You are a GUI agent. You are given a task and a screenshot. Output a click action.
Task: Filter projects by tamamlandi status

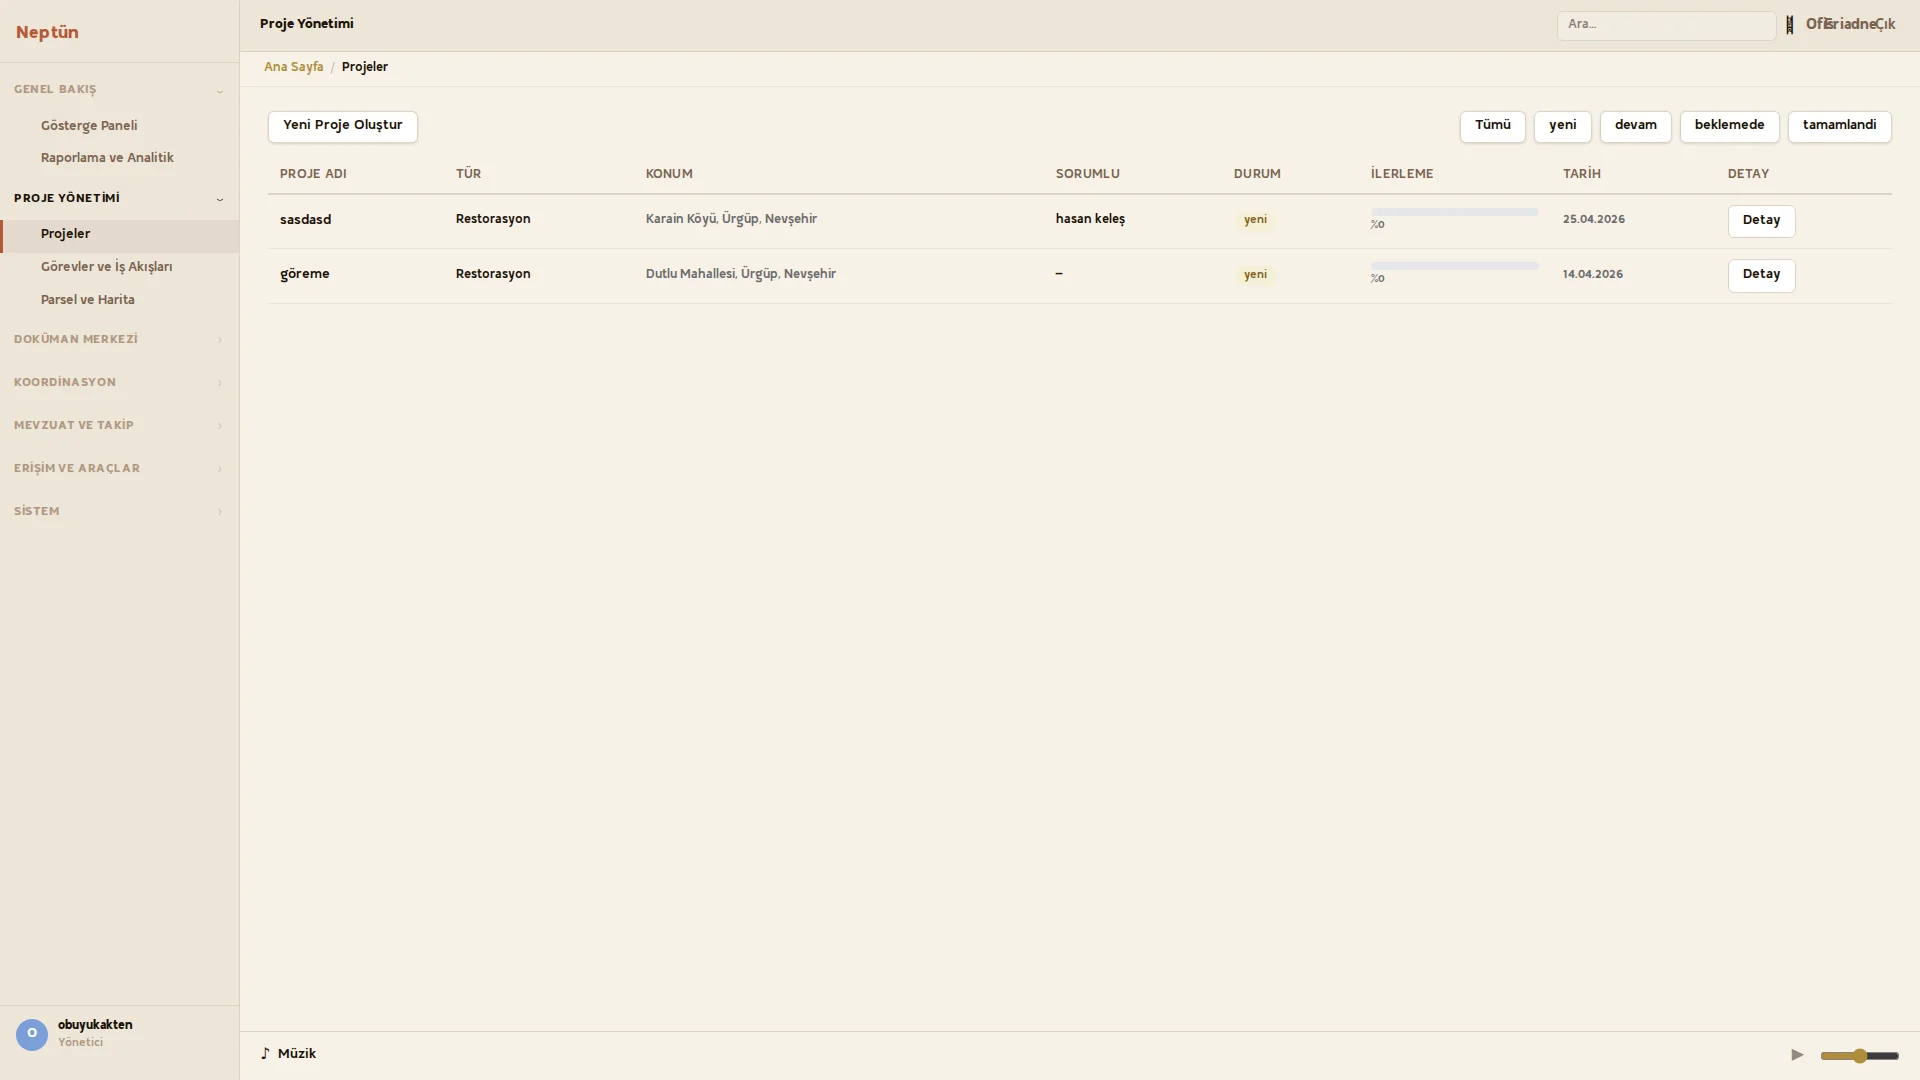(x=1839, y=126)
